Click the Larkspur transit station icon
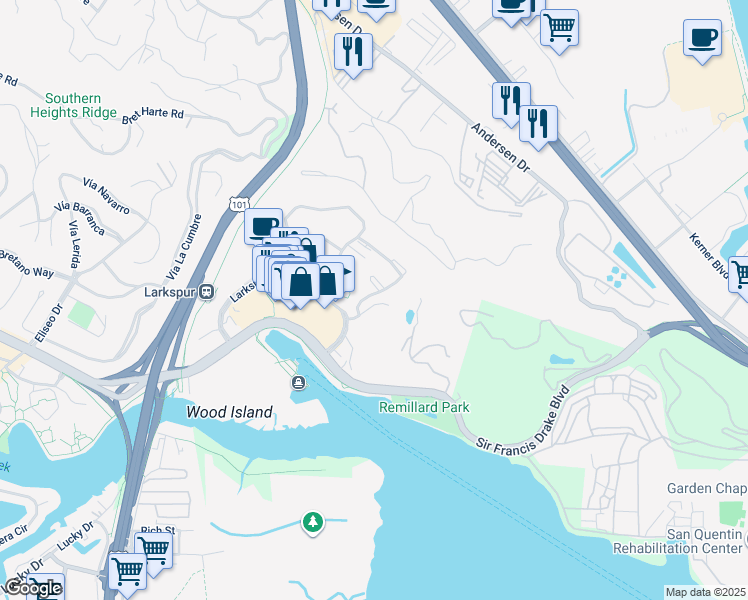The height and width of the screenshot is (600, 748). point(207,291)
